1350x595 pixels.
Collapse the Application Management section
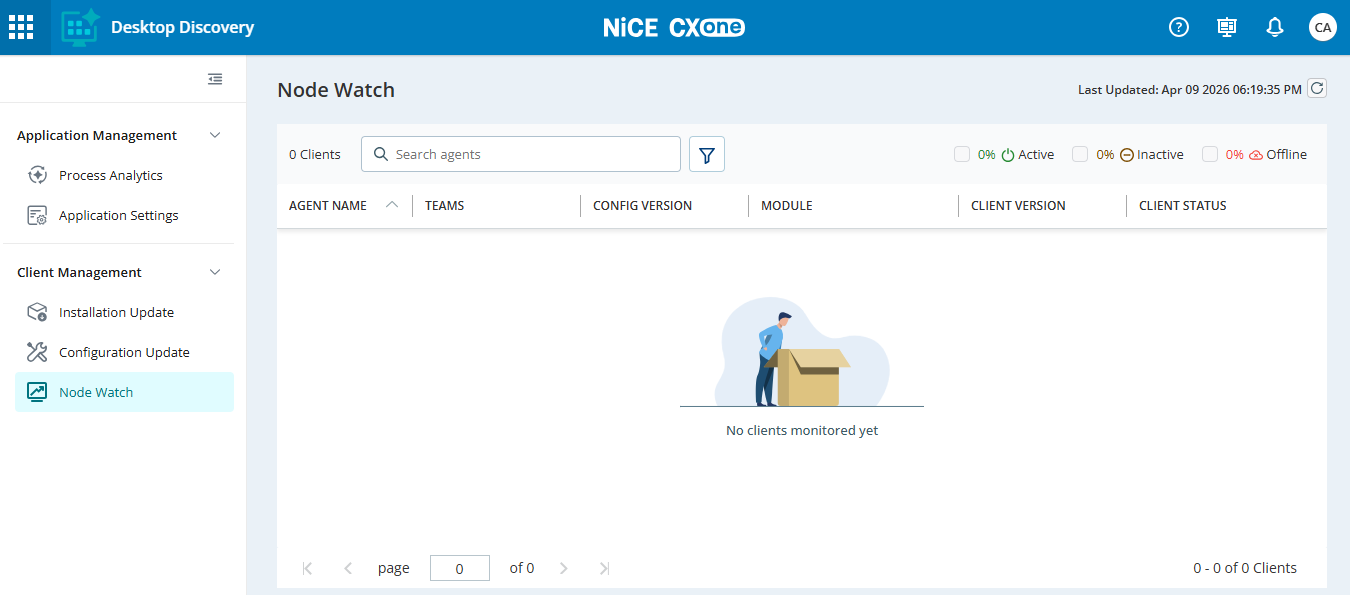pos(215,135)
